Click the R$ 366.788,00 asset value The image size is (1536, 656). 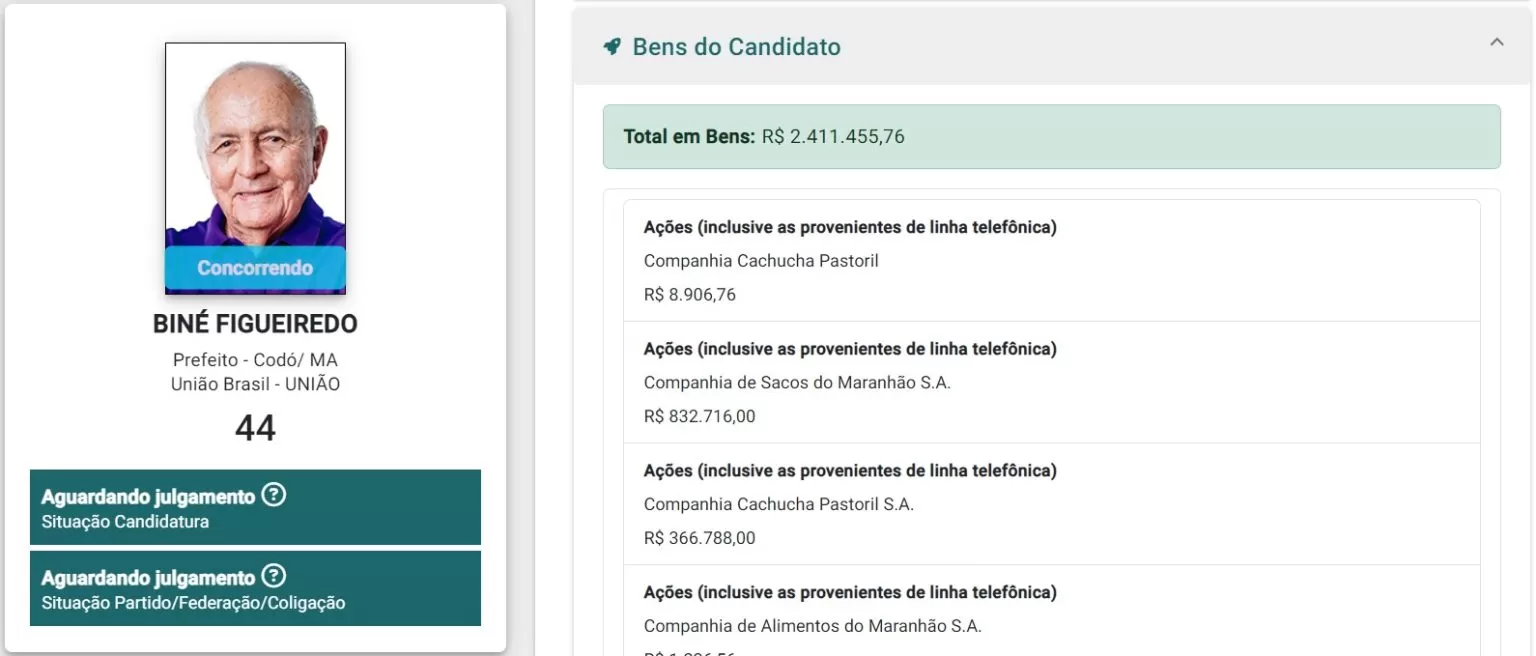(x=700, y=539)
